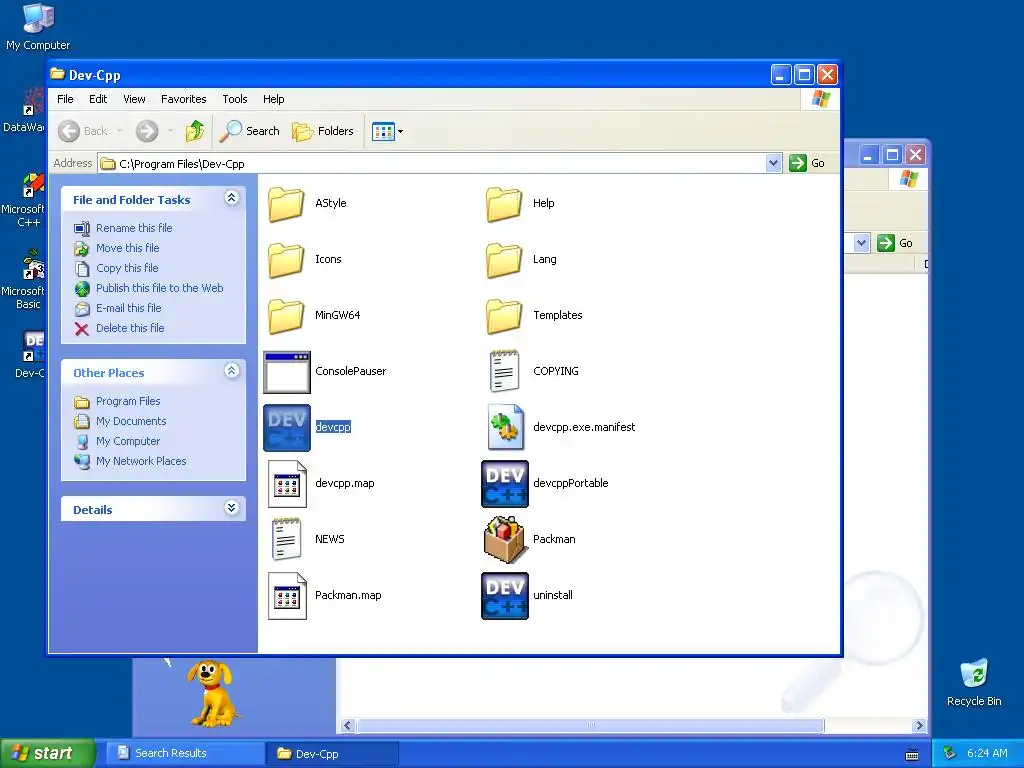Open the AStyle folder icon
1024x768 pixels.
(286, 204)
